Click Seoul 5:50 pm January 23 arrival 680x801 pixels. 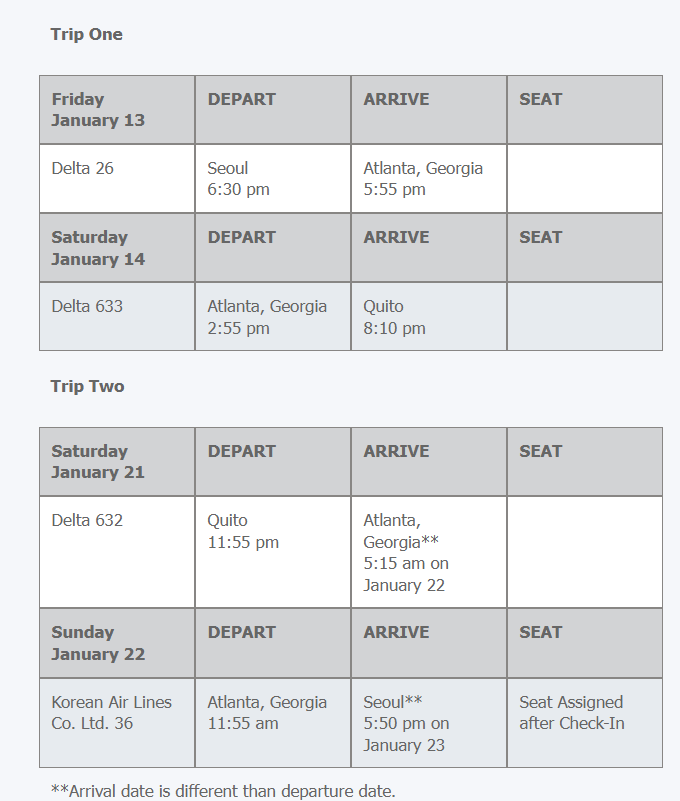click(406, 723)
